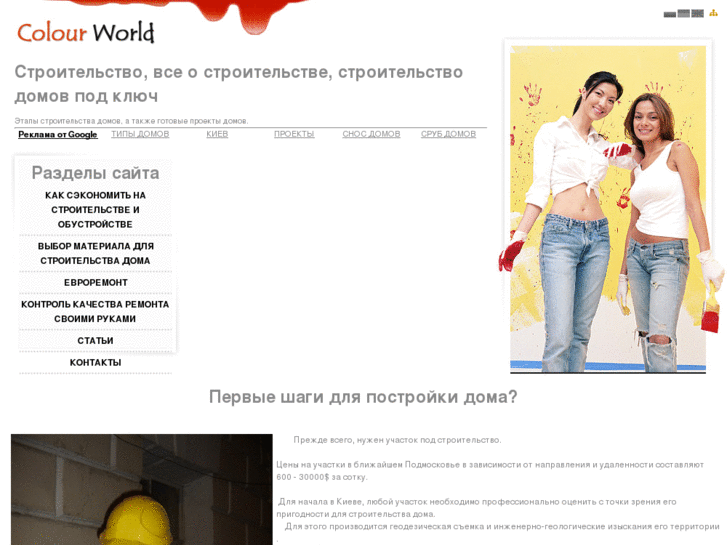
Task: Go to the Статьи section
Action: [x=95, y=340]
